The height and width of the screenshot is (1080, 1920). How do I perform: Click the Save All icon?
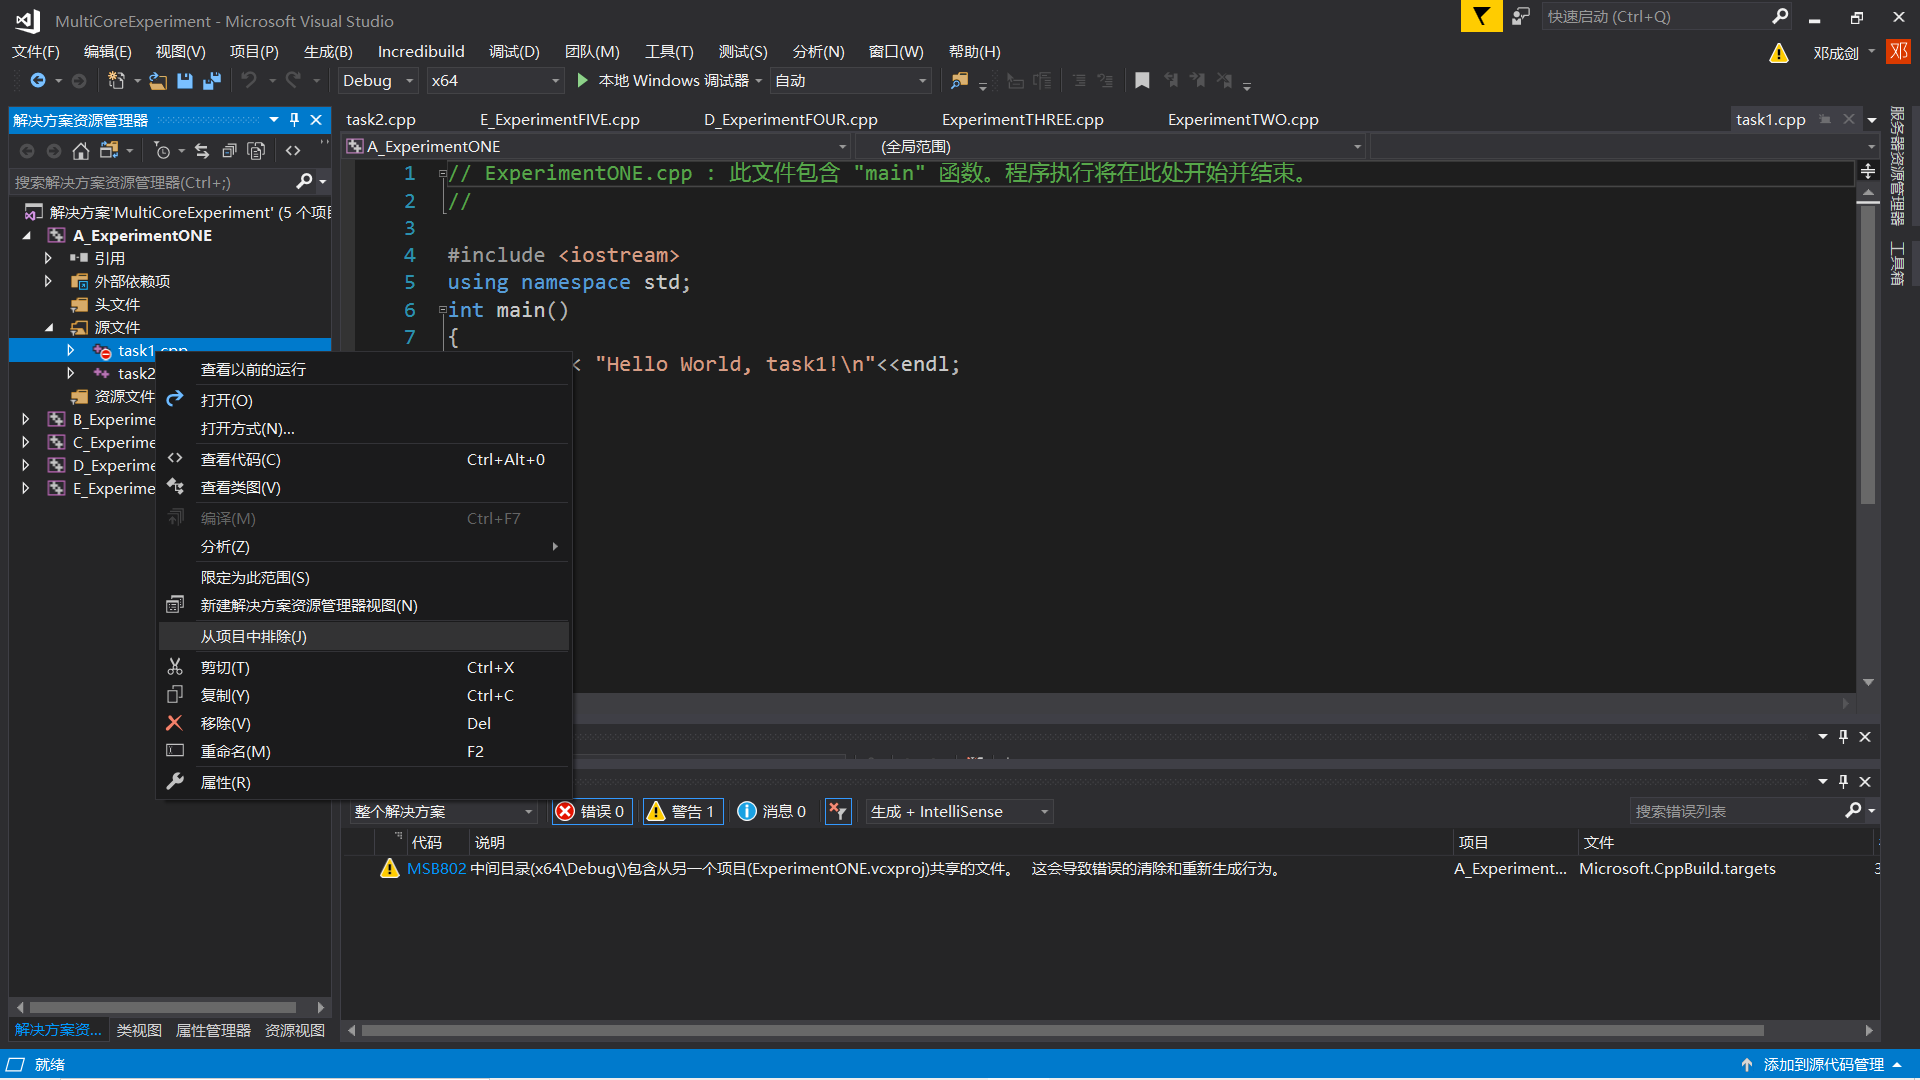(x=212, y=81)
